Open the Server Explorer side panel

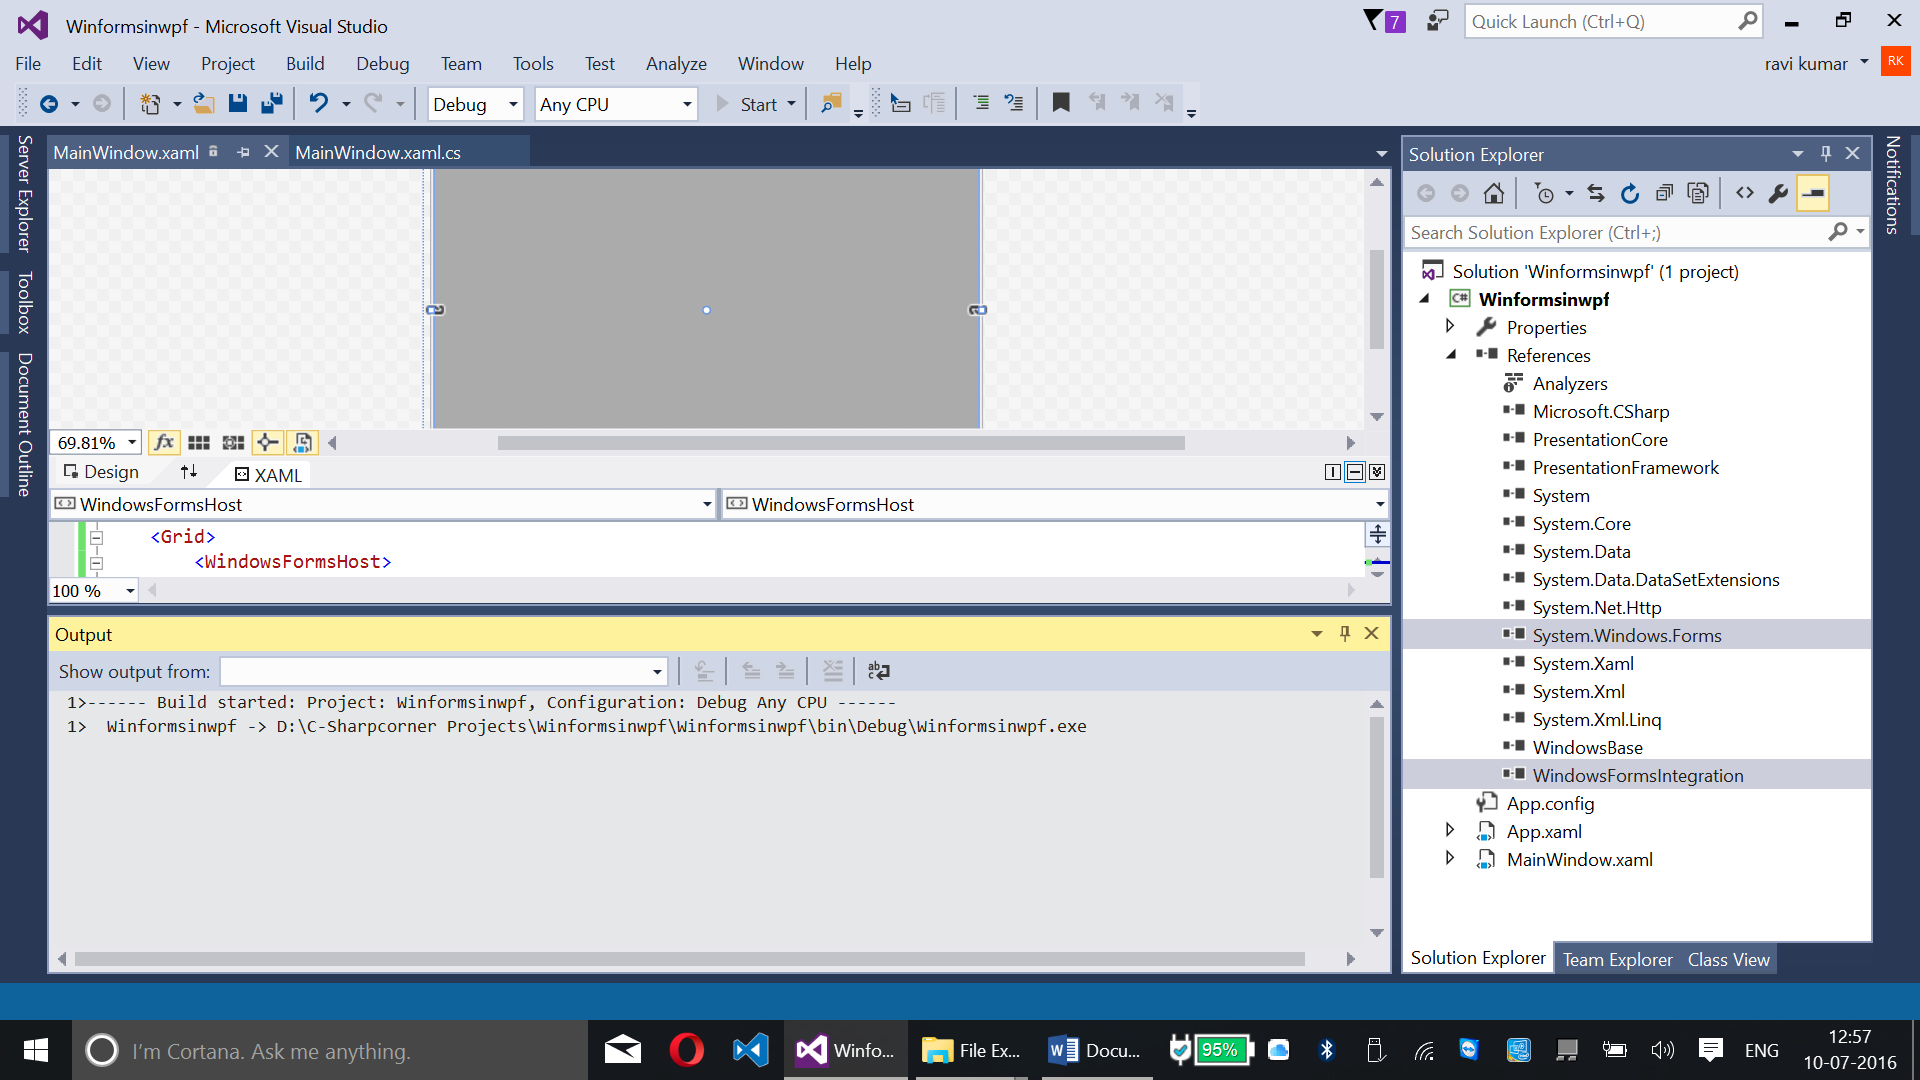coord(24,193)
